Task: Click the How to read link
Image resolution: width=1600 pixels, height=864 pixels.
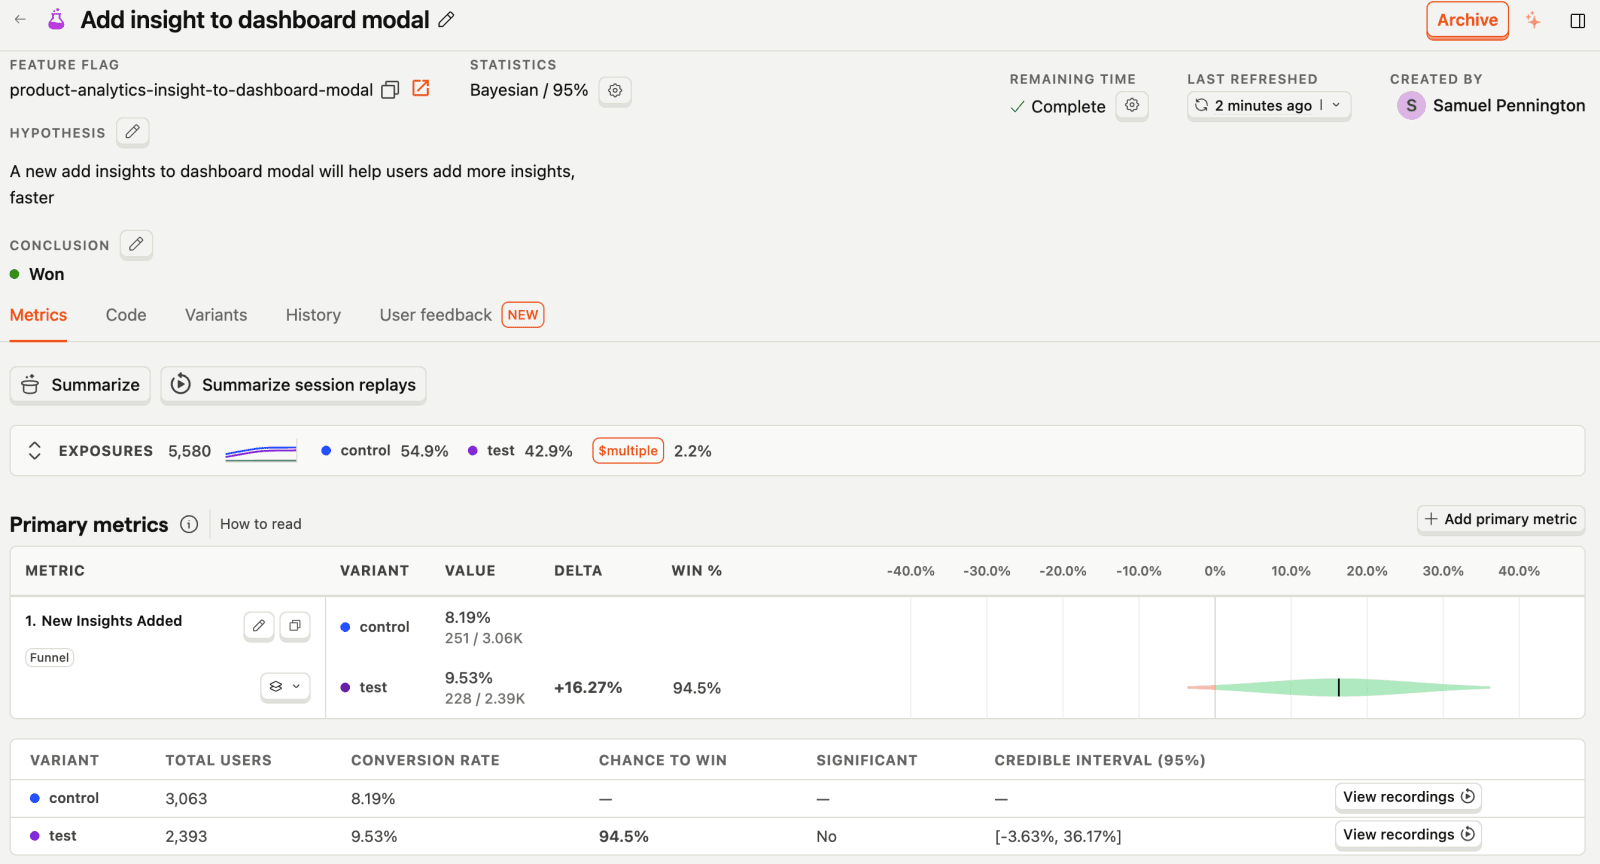Action: coord(261,524)
